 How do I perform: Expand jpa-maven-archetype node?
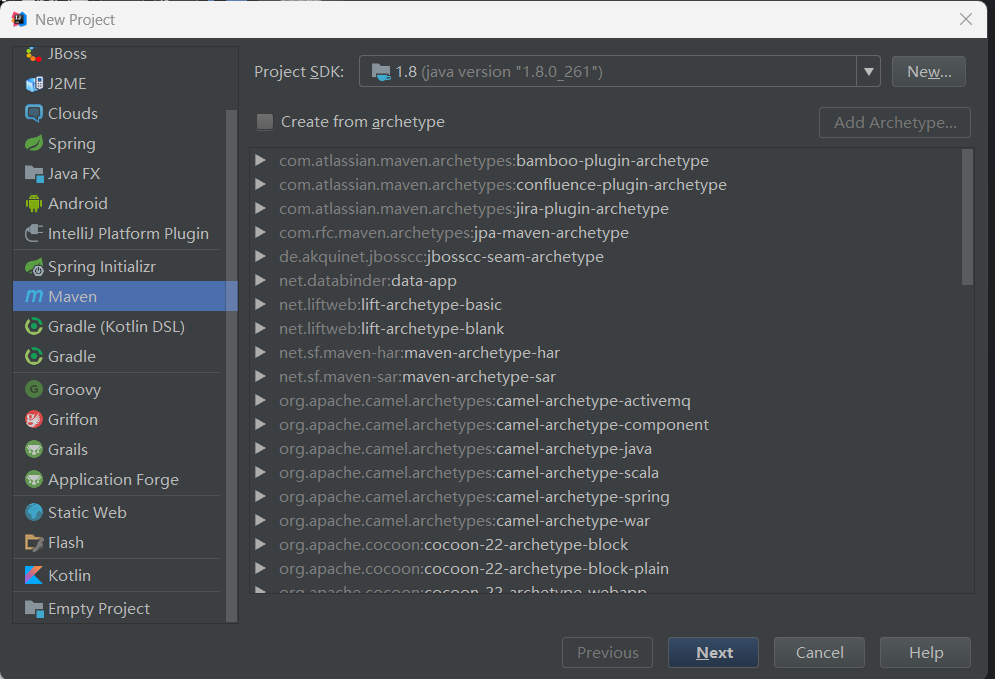click(260, 233)
